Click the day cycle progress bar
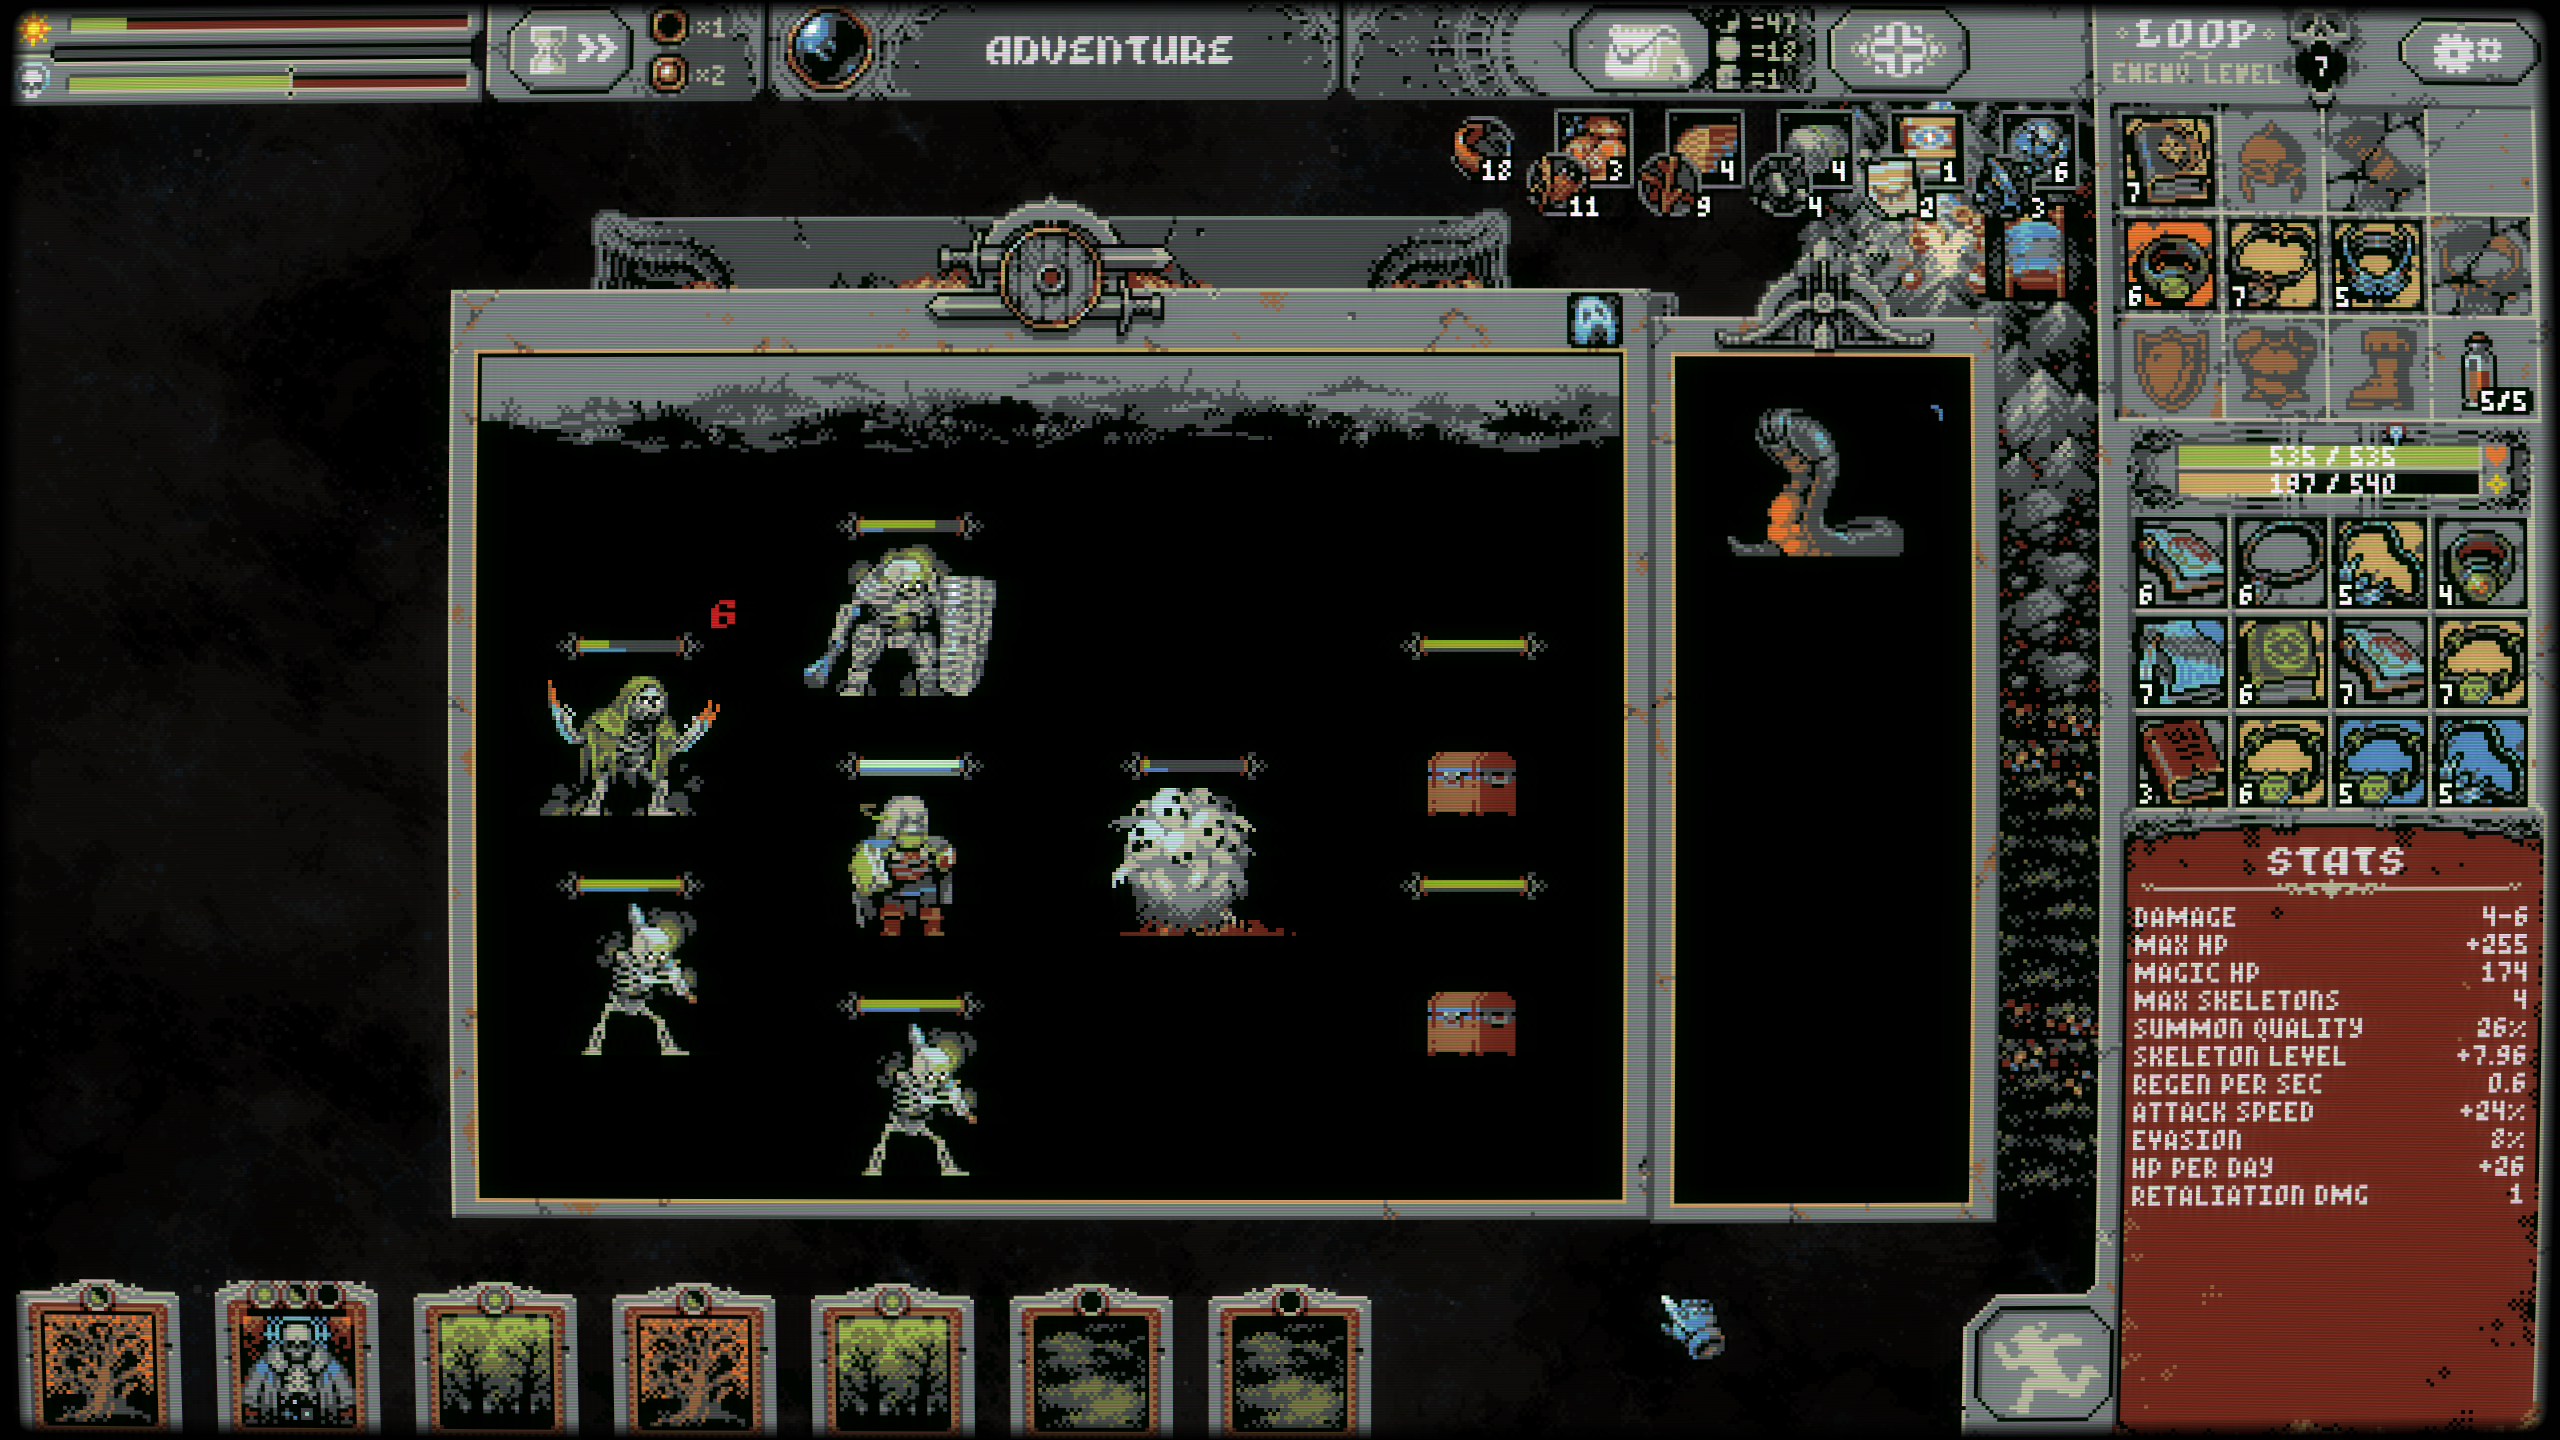Viewport: 2560px width, 1440px height. tap(268, 24)
